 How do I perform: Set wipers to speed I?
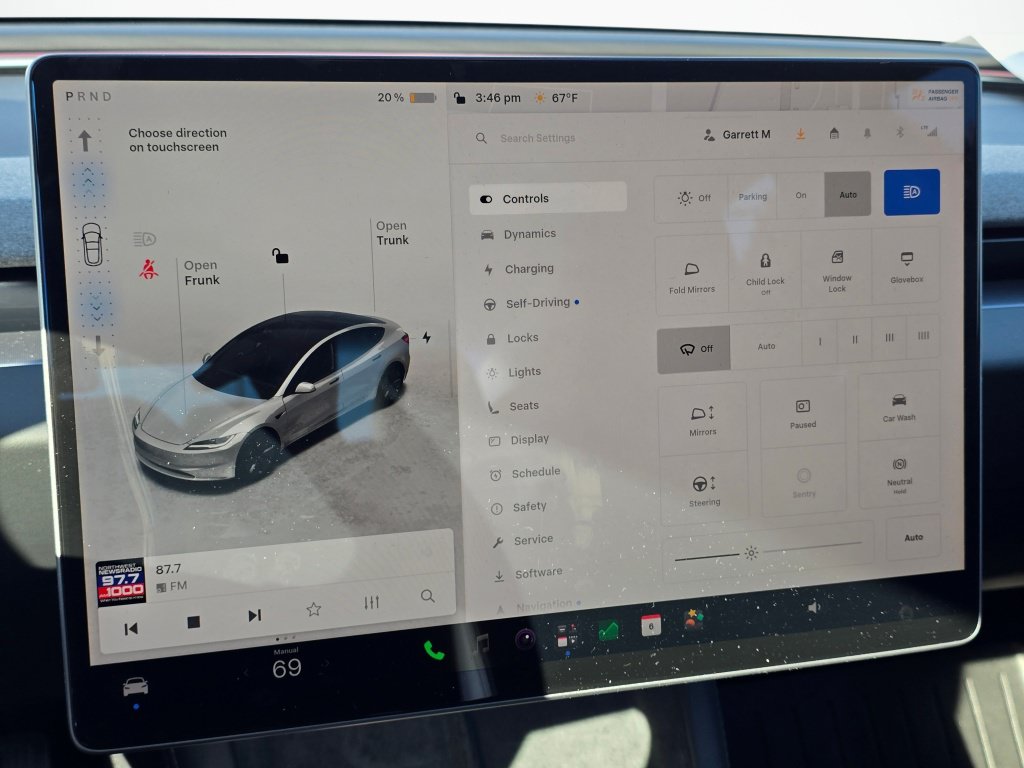pyautogui.click(x=820, y=342)
